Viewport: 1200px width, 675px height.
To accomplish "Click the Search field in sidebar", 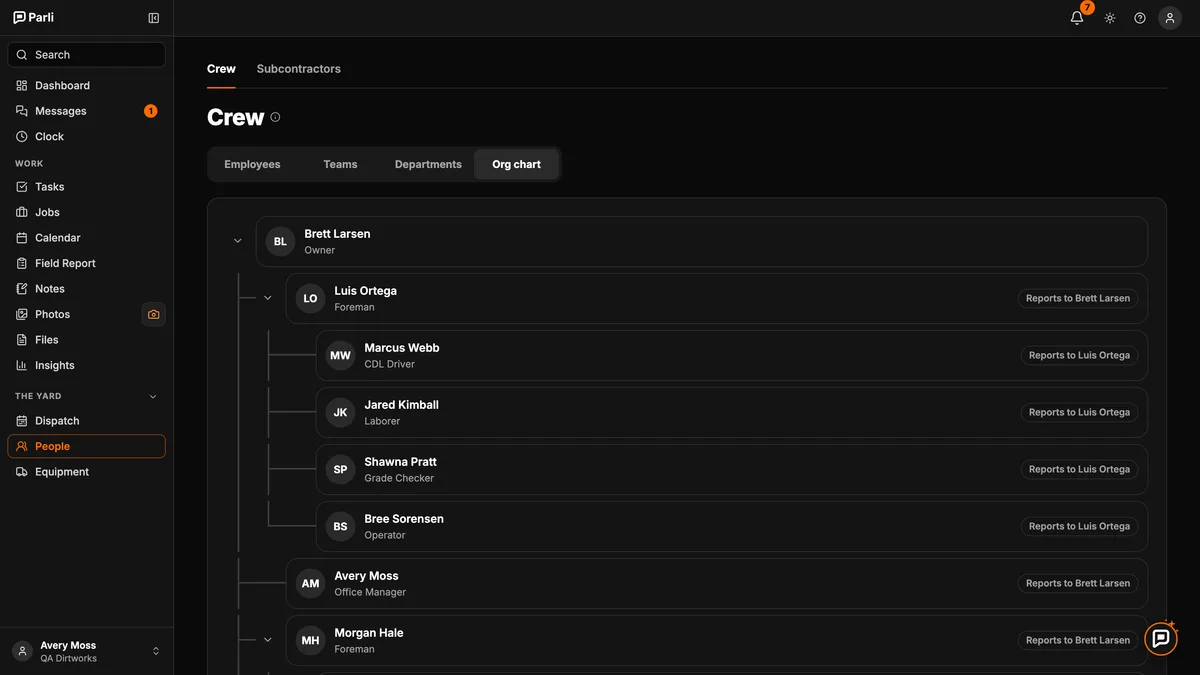I will [x=86, y=55].
